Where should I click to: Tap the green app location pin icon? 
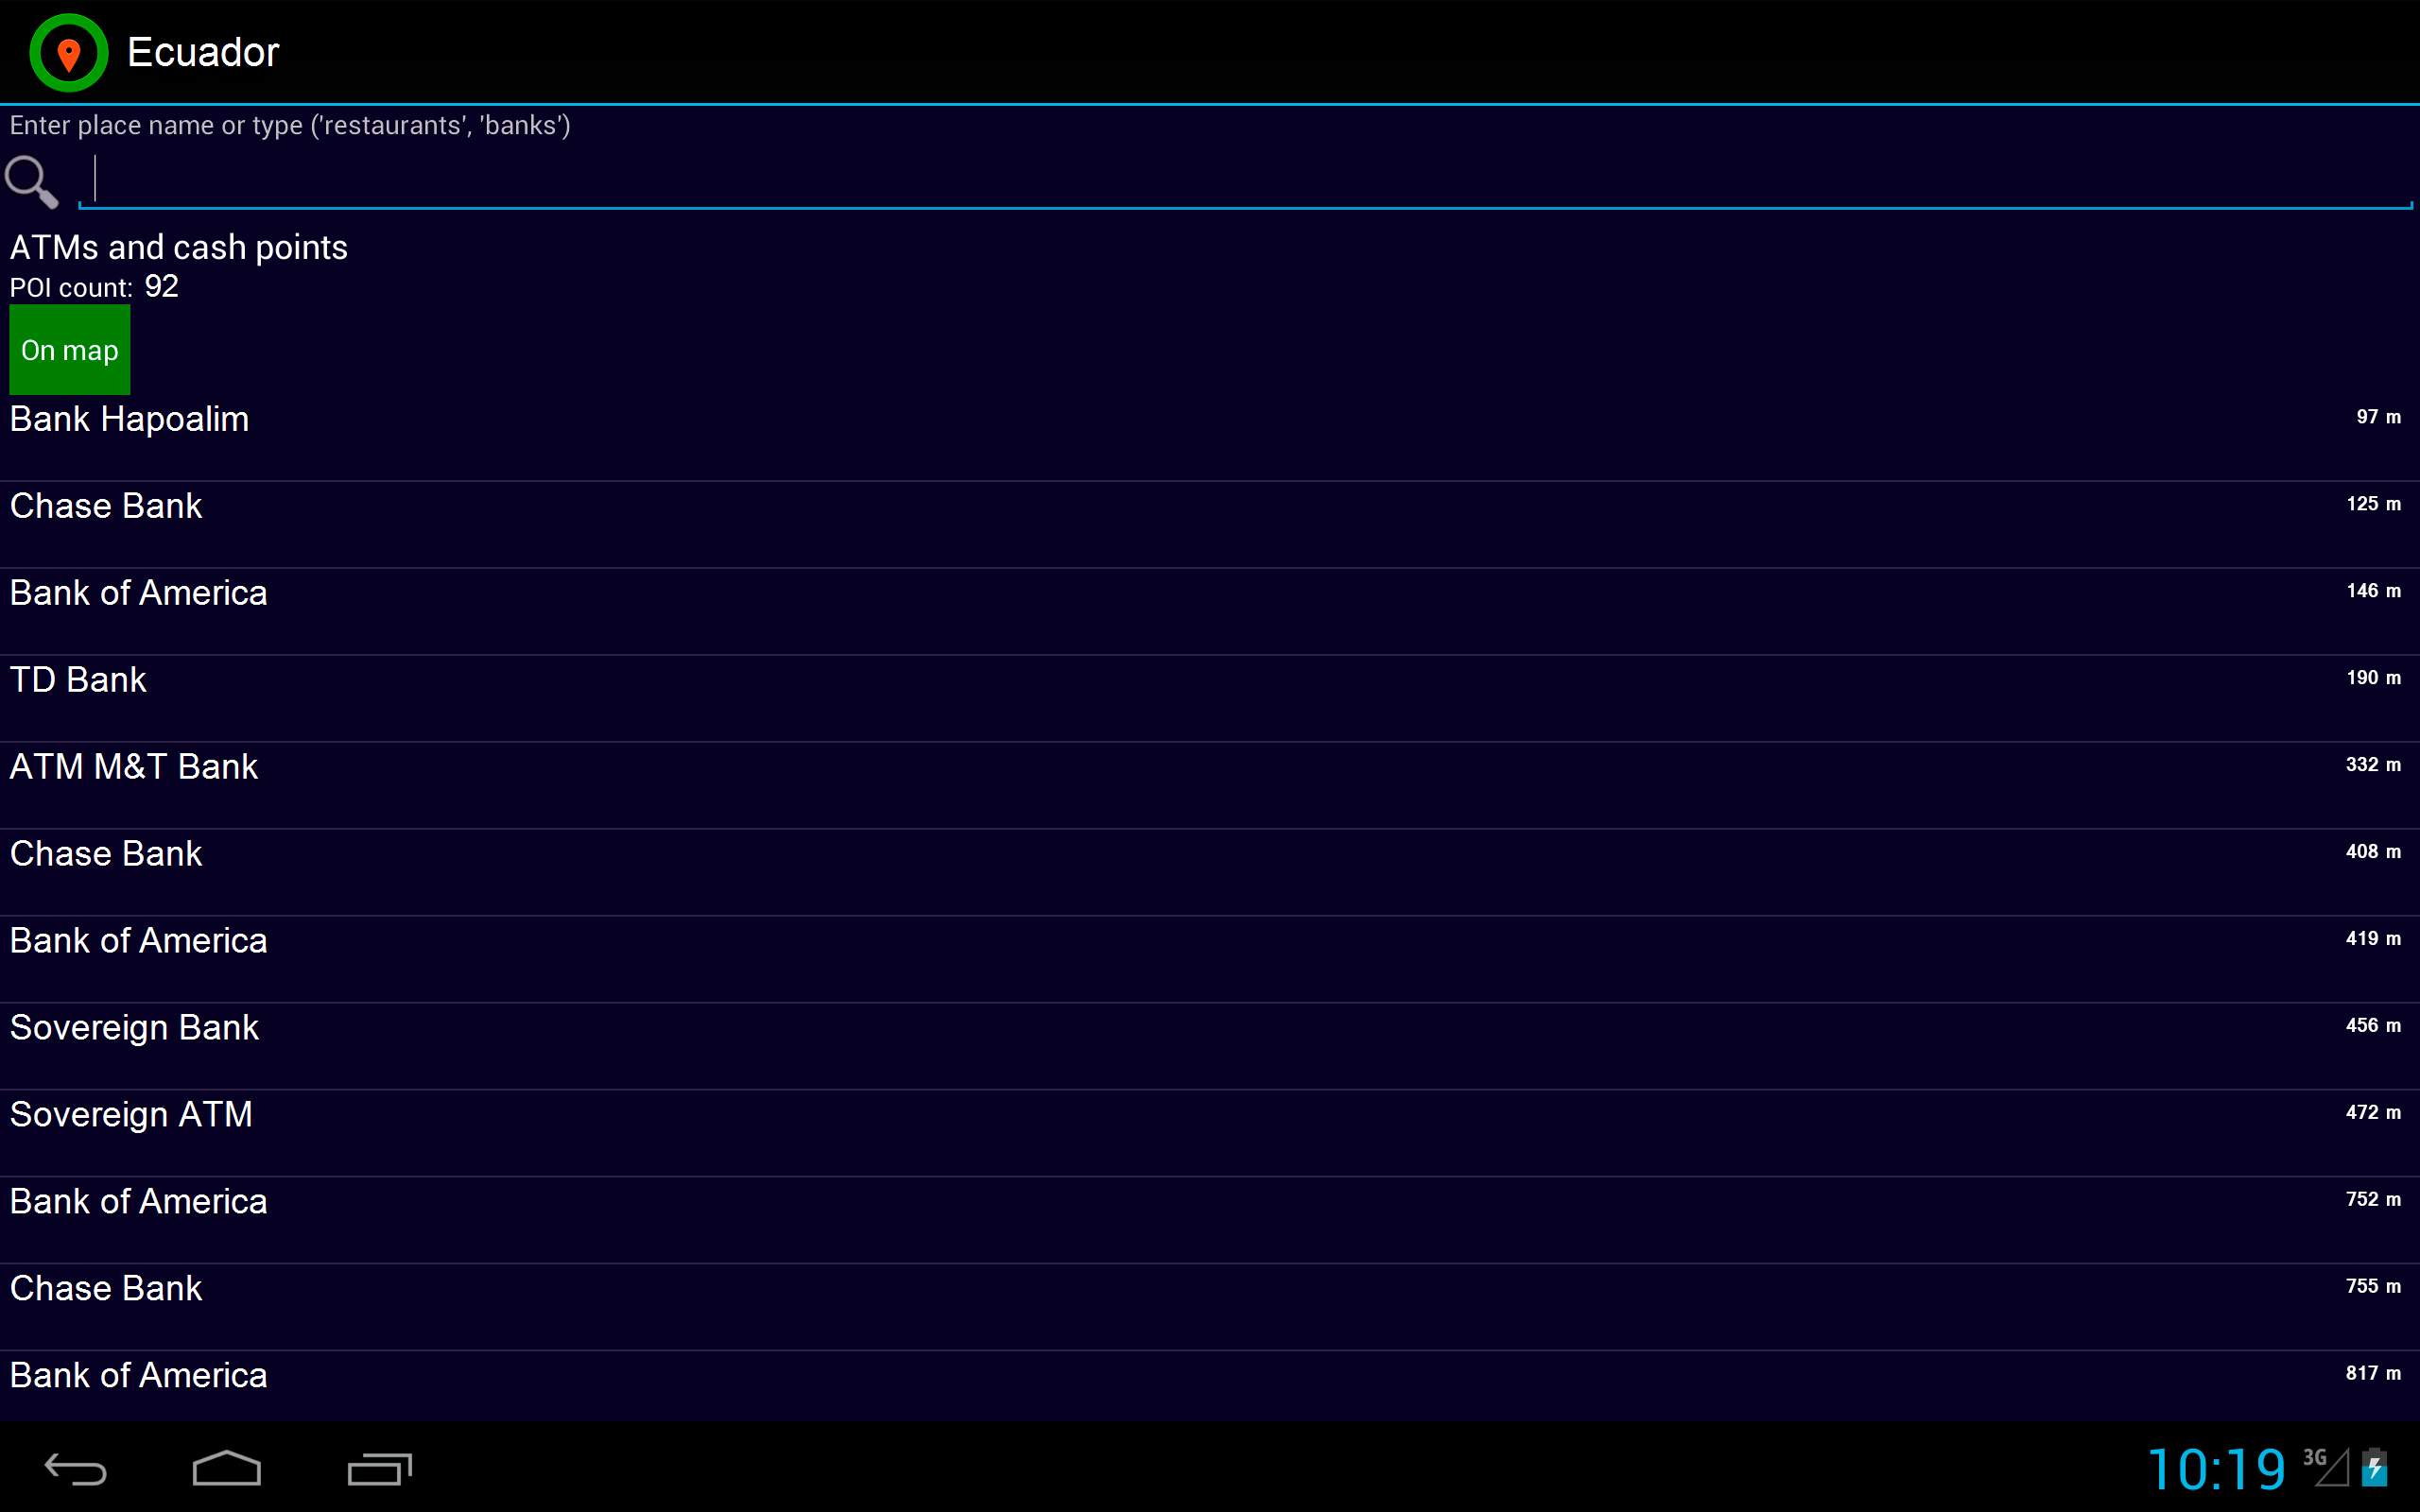(68, 52)
